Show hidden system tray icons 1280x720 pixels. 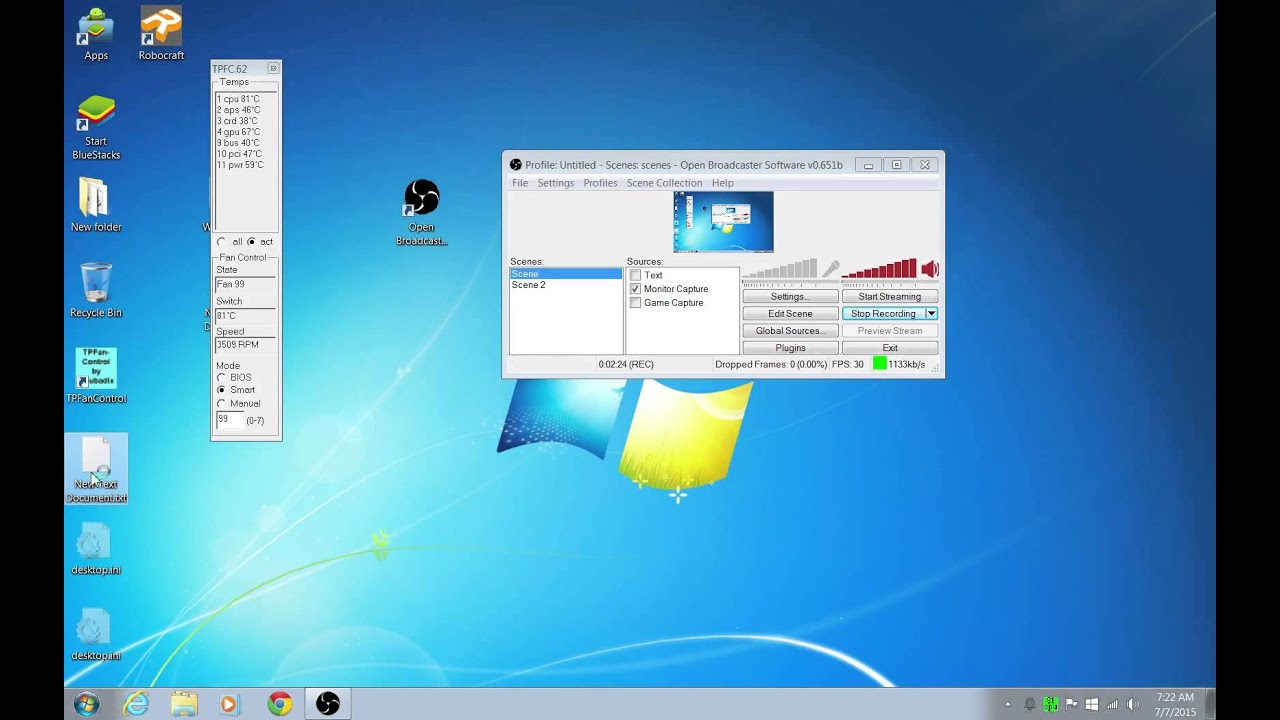[x=1008, y=704]
